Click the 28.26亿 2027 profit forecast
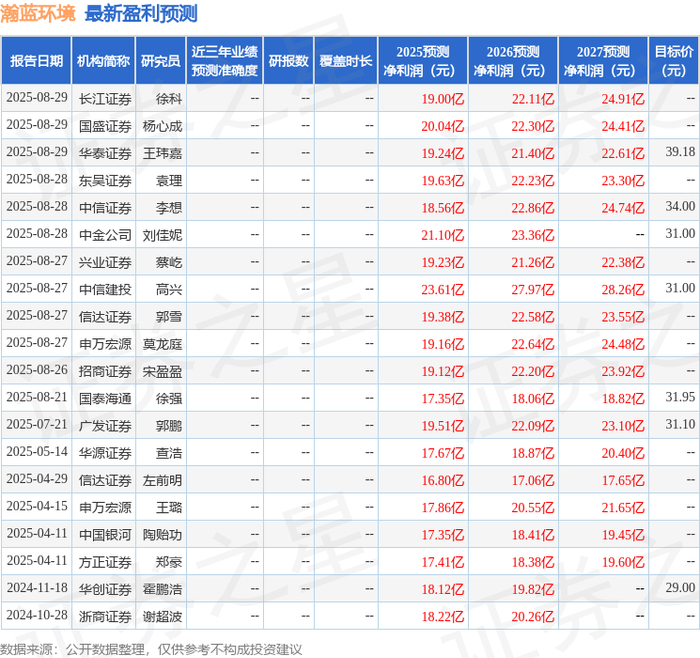 pos(623,290)
